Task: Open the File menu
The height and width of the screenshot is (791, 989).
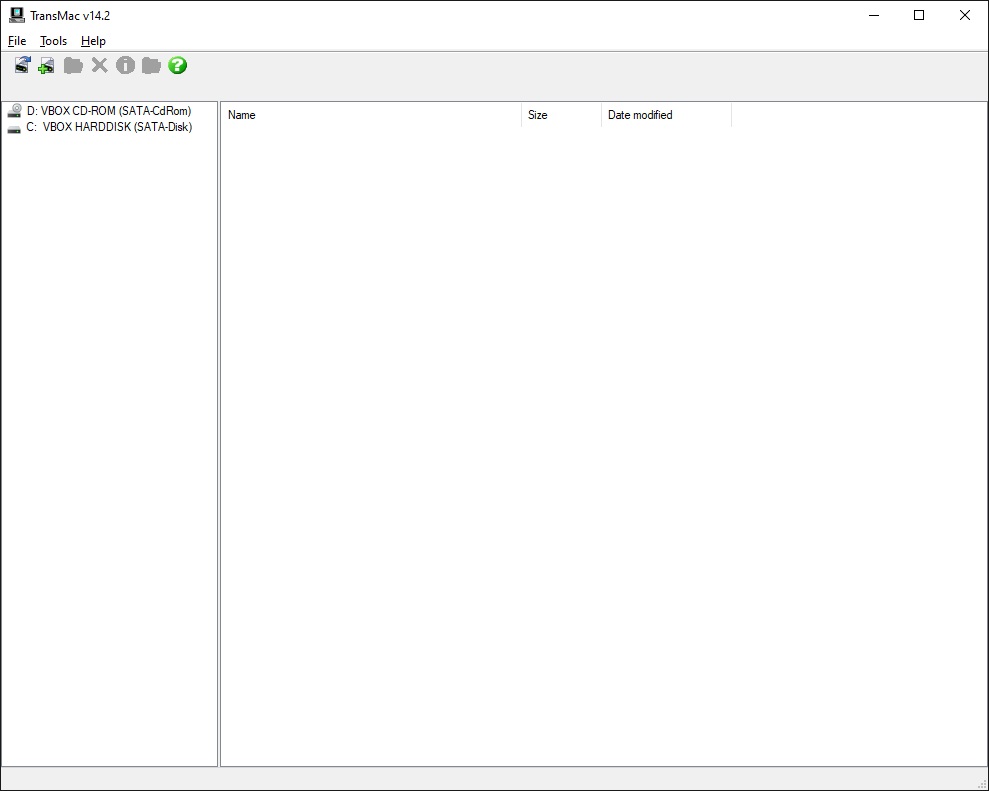Action: (17, 41)
